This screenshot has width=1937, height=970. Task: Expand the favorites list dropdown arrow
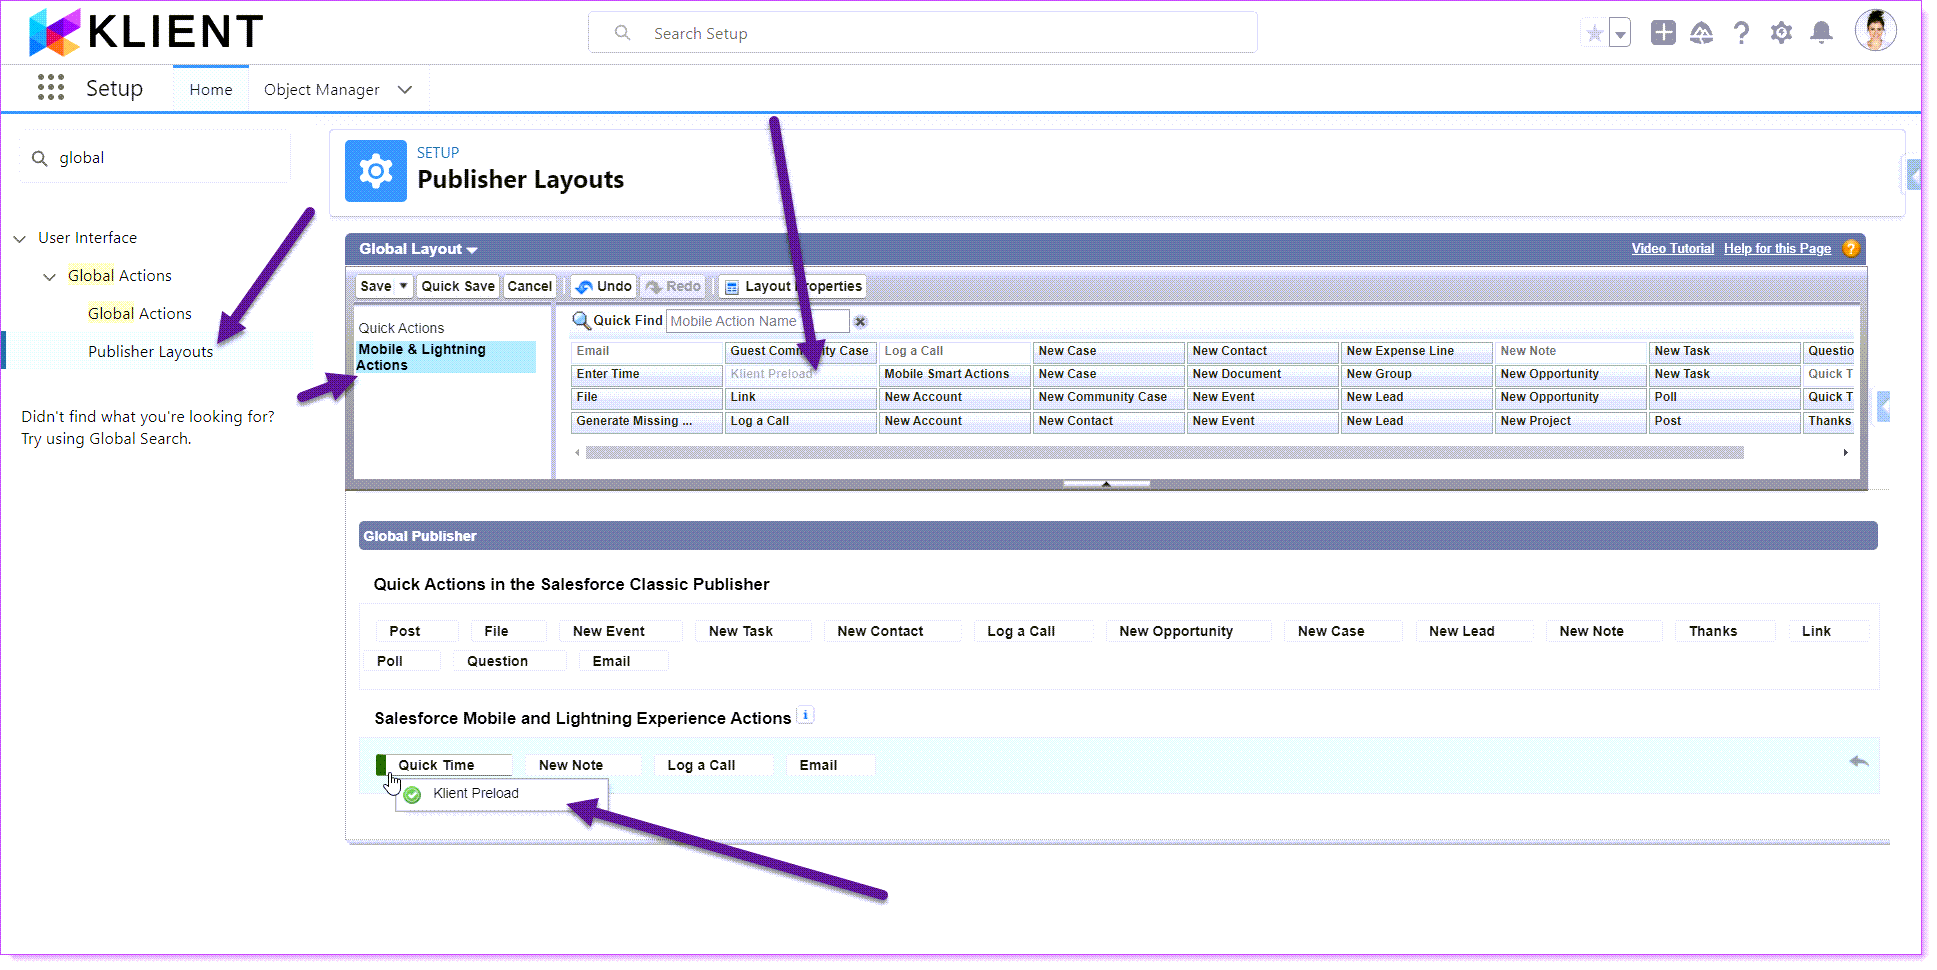pyautogui.click(x=1620, y=34)
